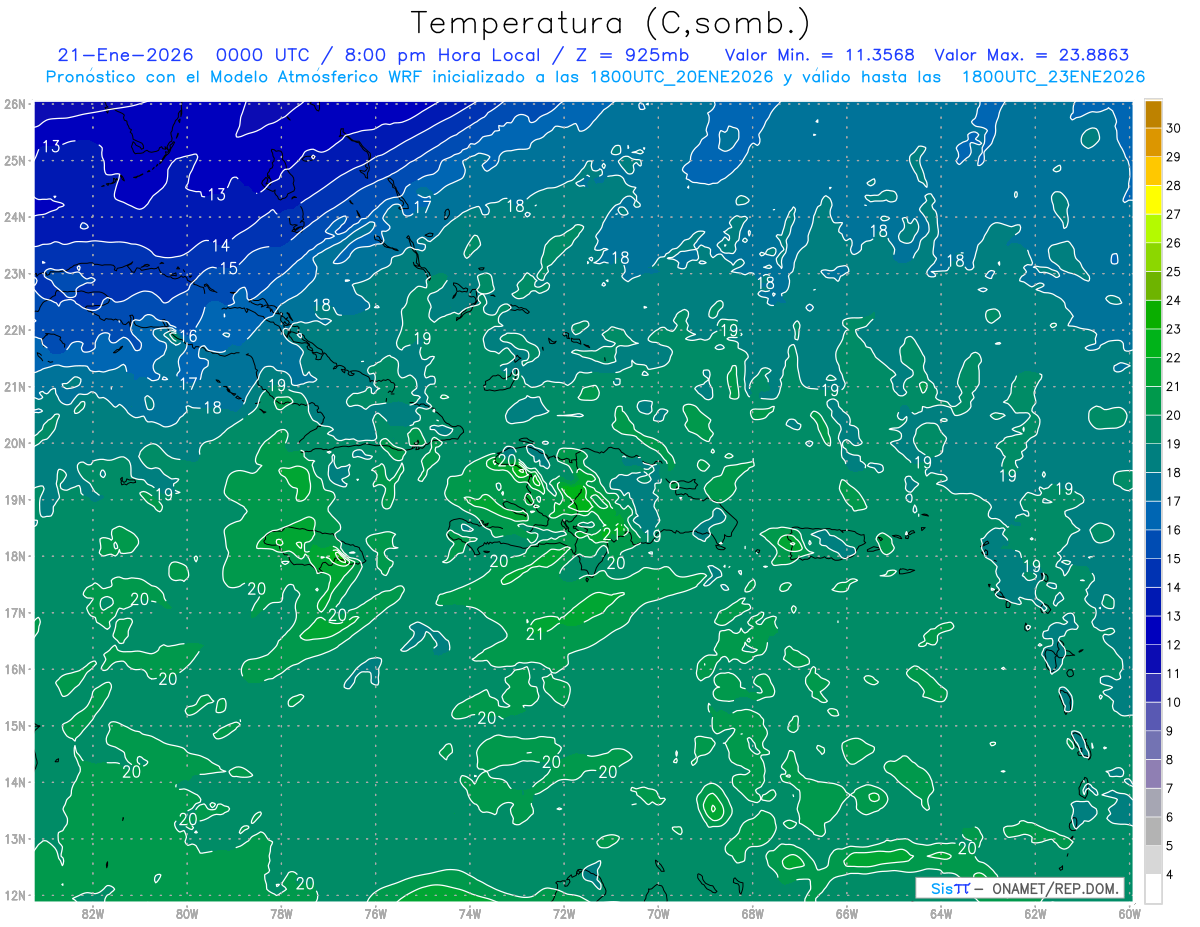Click longitude axis label "72W"
Screen dimensions: 1200x927
[x=564, y=913]
